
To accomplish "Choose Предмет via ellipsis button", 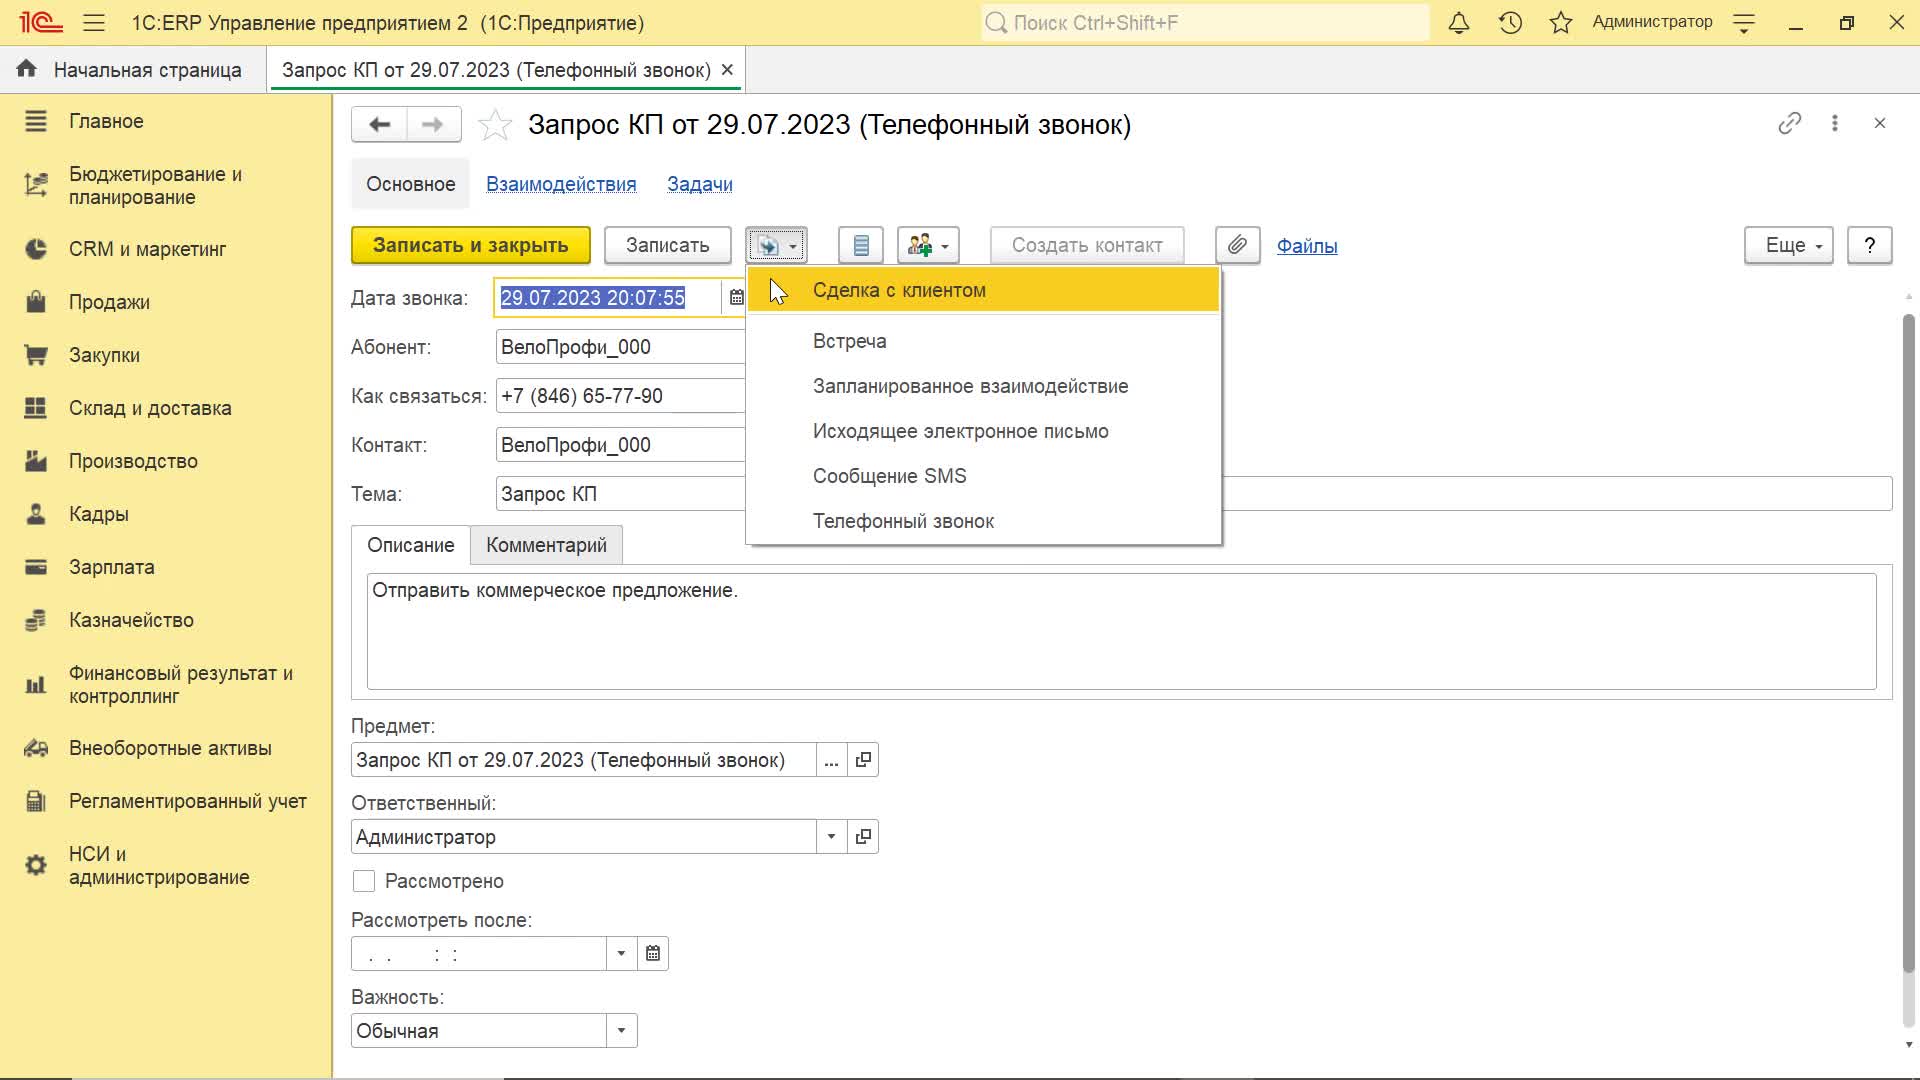I will point(831,760).
